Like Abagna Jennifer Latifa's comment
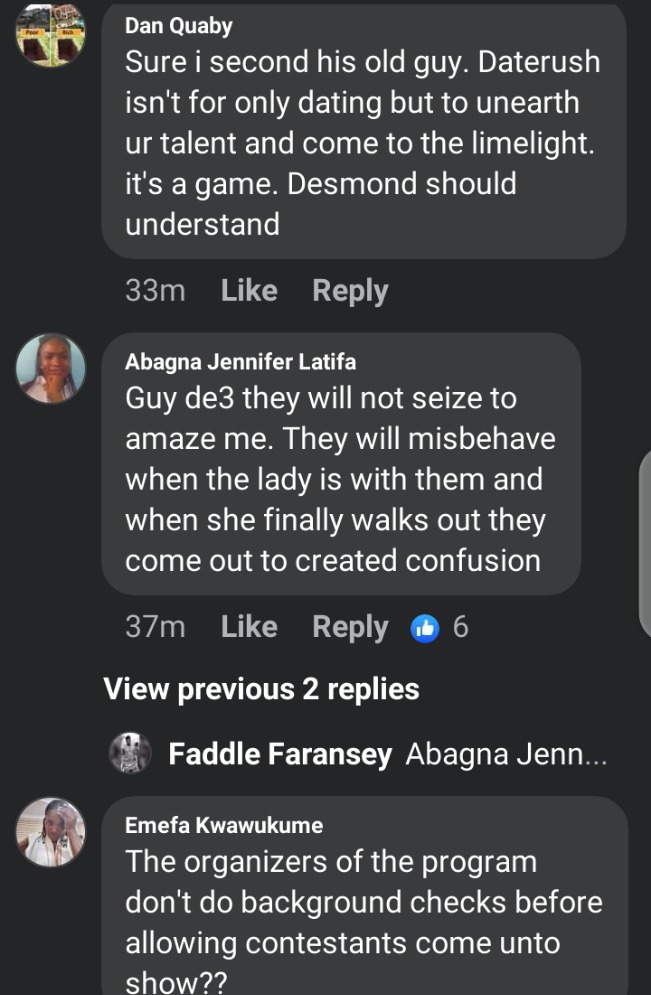651x995 pixels. coord(249,627)
